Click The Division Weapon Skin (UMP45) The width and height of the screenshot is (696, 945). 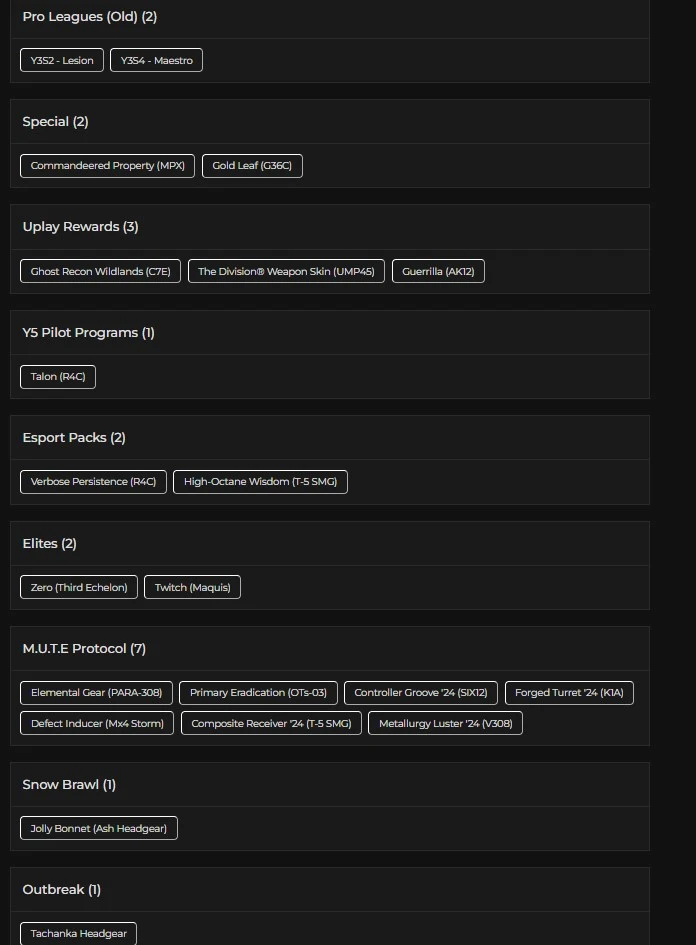(x=286, y=272)
